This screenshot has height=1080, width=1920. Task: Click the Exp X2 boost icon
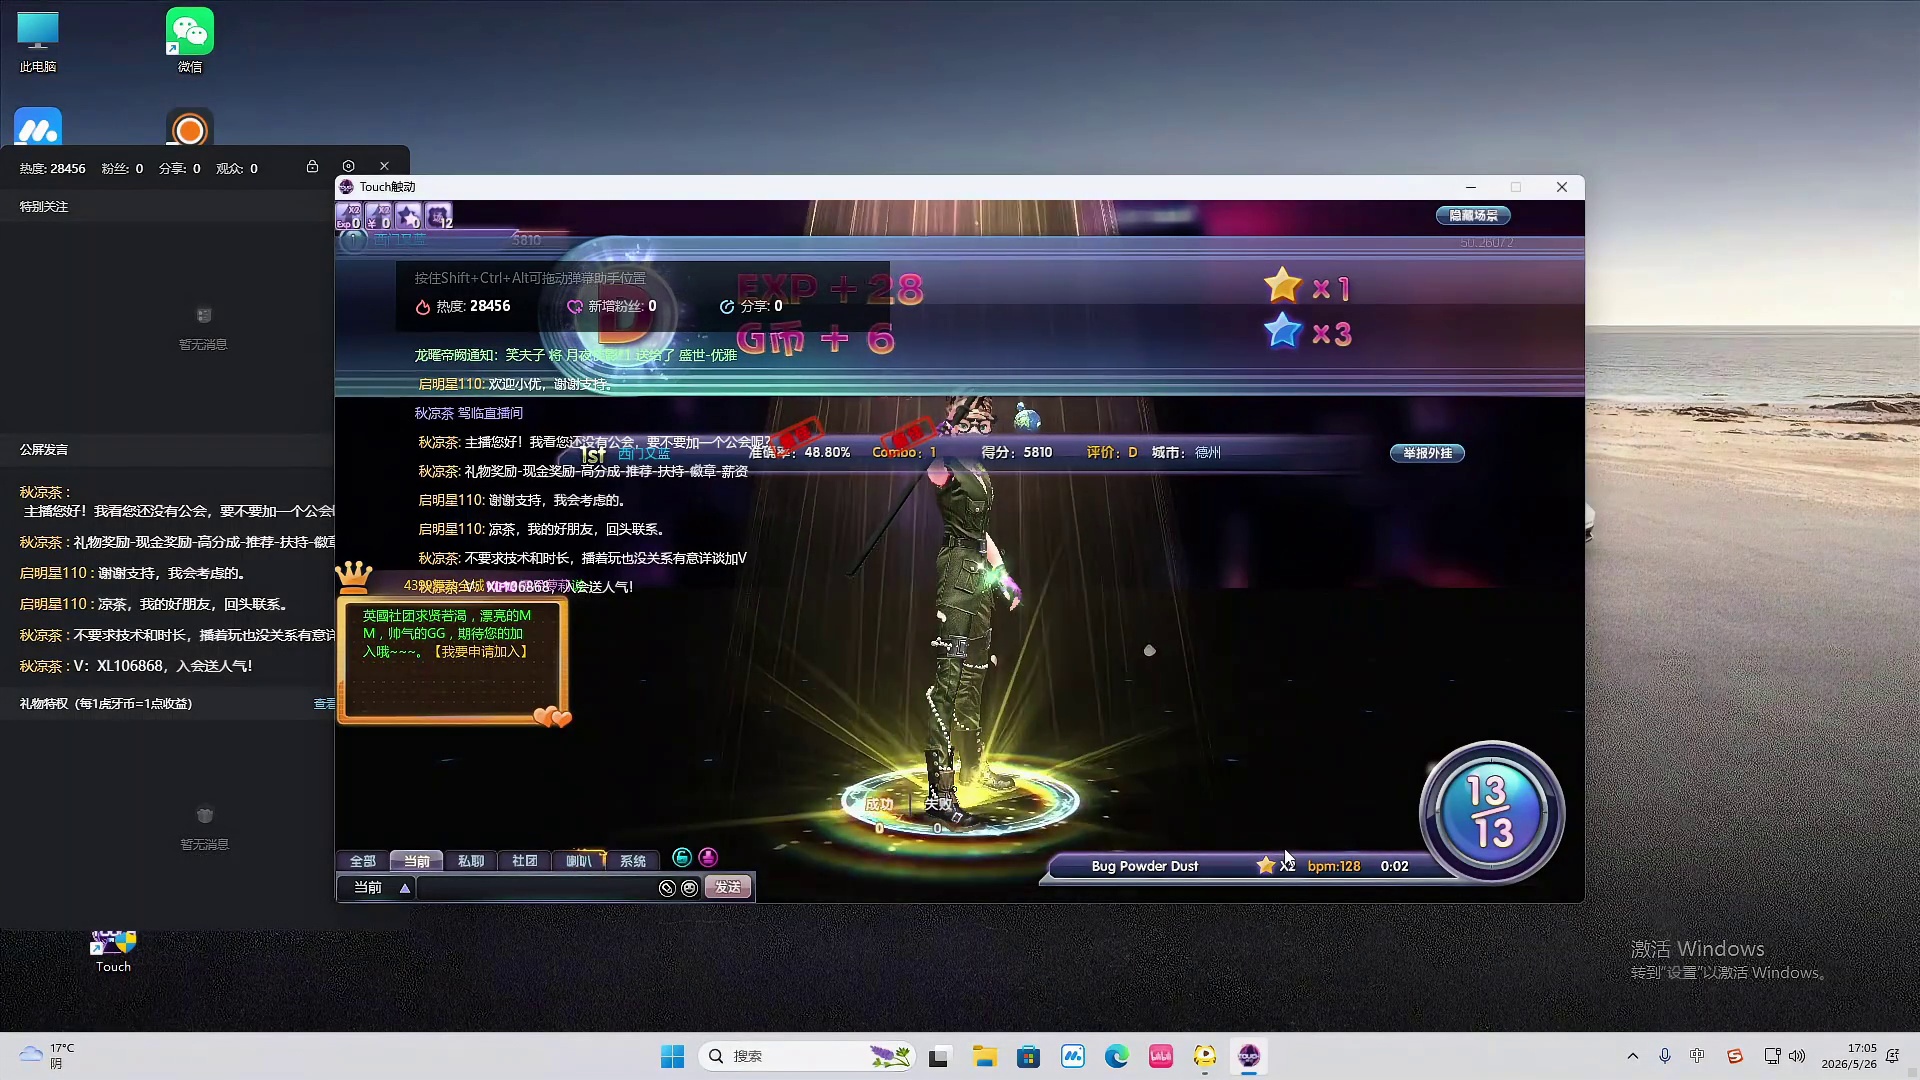[348, 216]
